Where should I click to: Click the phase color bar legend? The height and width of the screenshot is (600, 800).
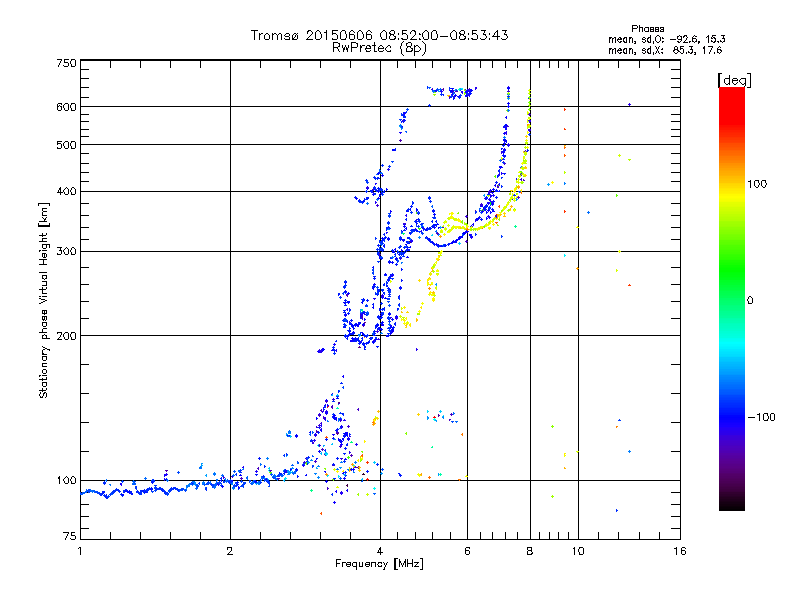(x=732, y=299)
